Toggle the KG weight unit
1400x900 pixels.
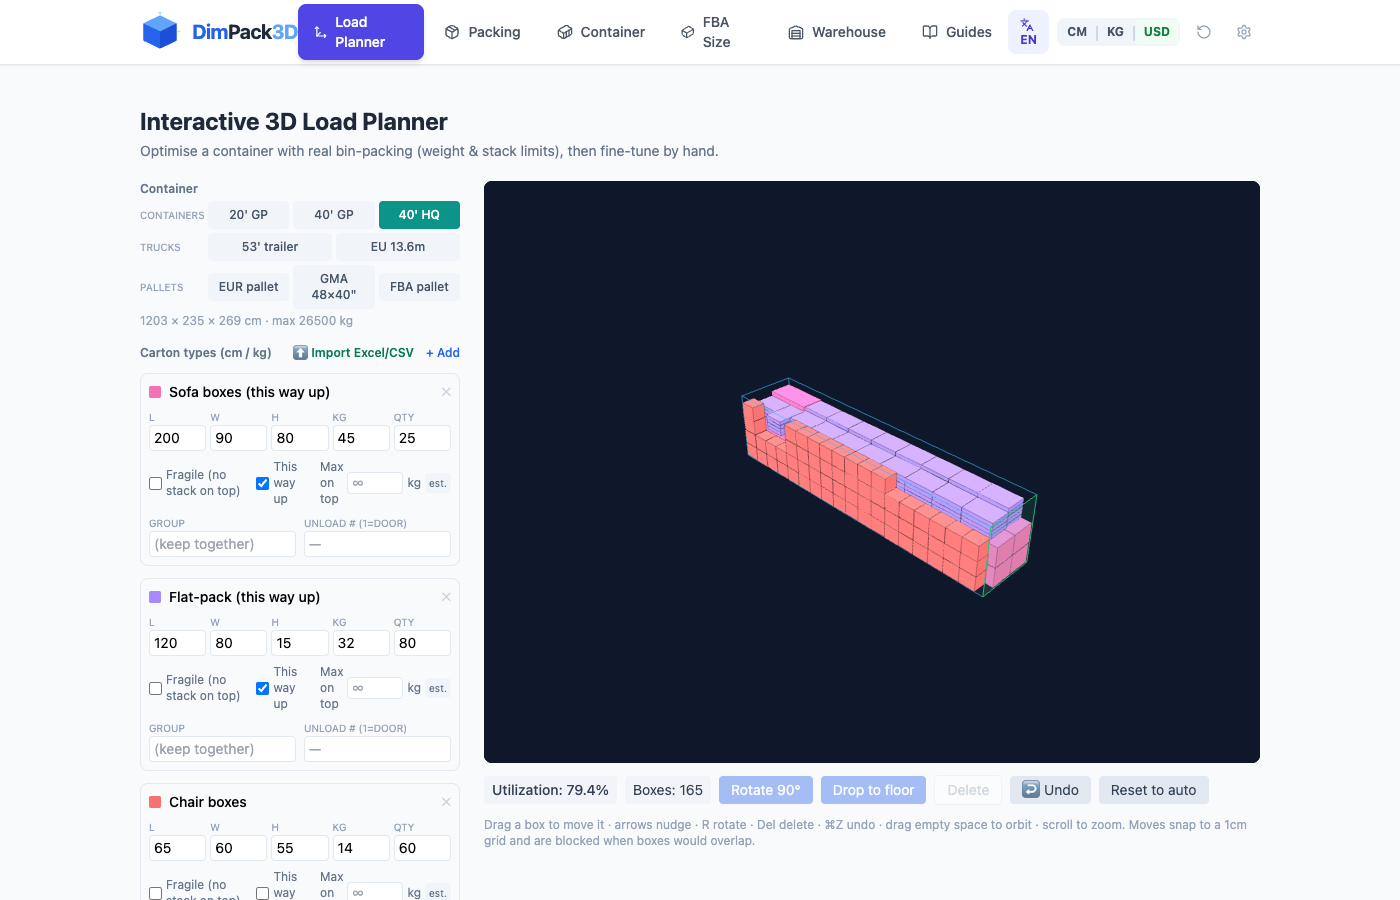[x=1115, y=32]
